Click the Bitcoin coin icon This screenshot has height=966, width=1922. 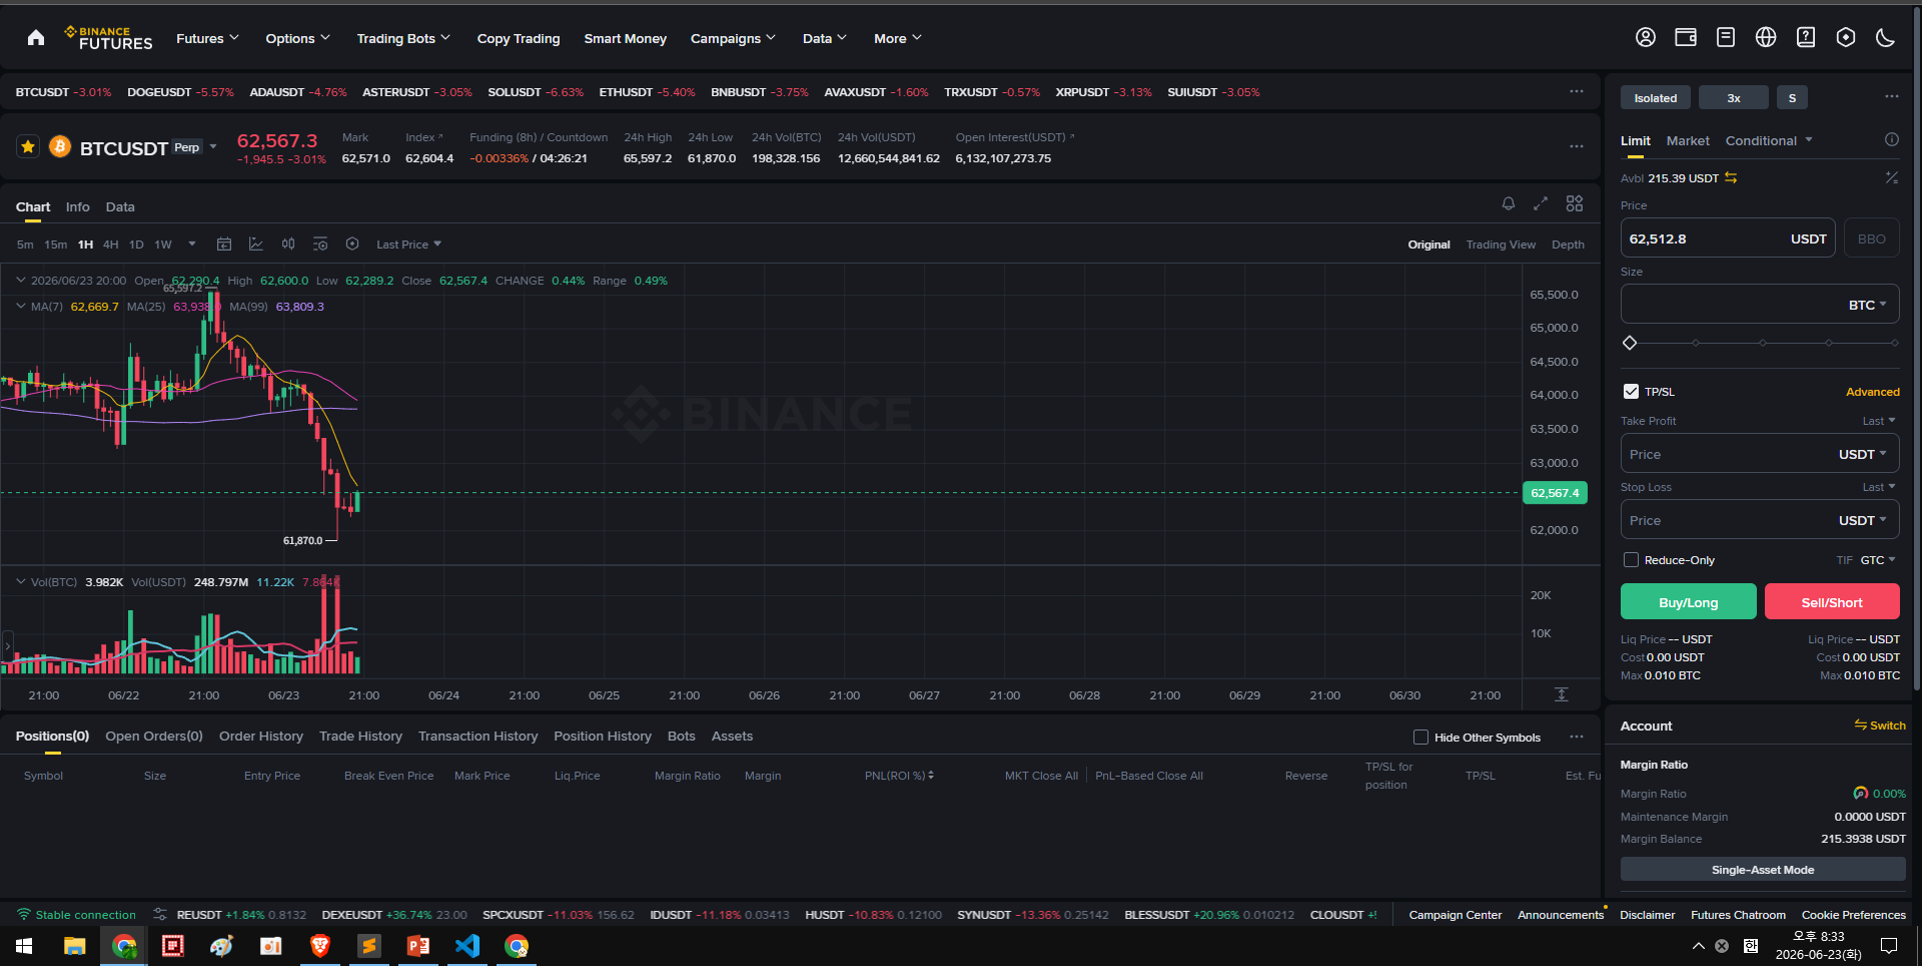pyautogui.click(x=60, y=147)
